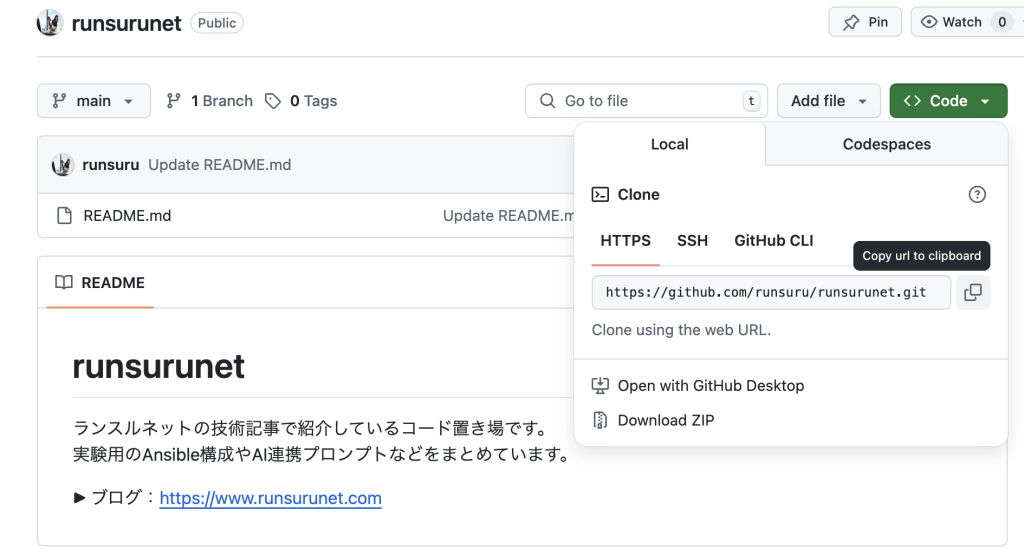Viewport: 1024px width, 549px height.
Task: Click the 'Clone using the web URL.' text
Action: pyautogui.click(x=681, y=330)
